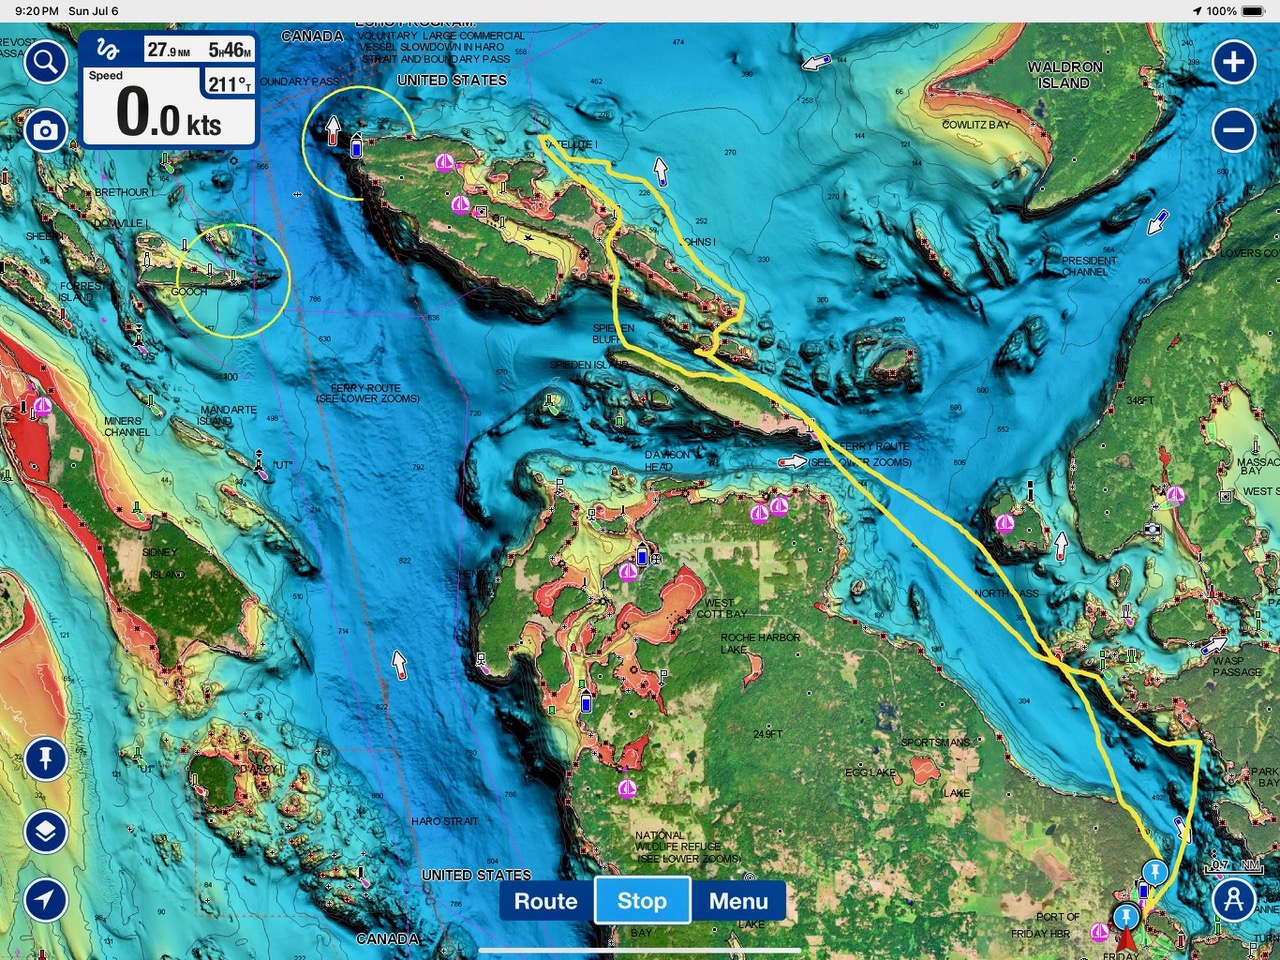Viewport: 1280px width, 960px height.
Task: Tap the 5h46m elapsed time value
Action: [230, 50]
